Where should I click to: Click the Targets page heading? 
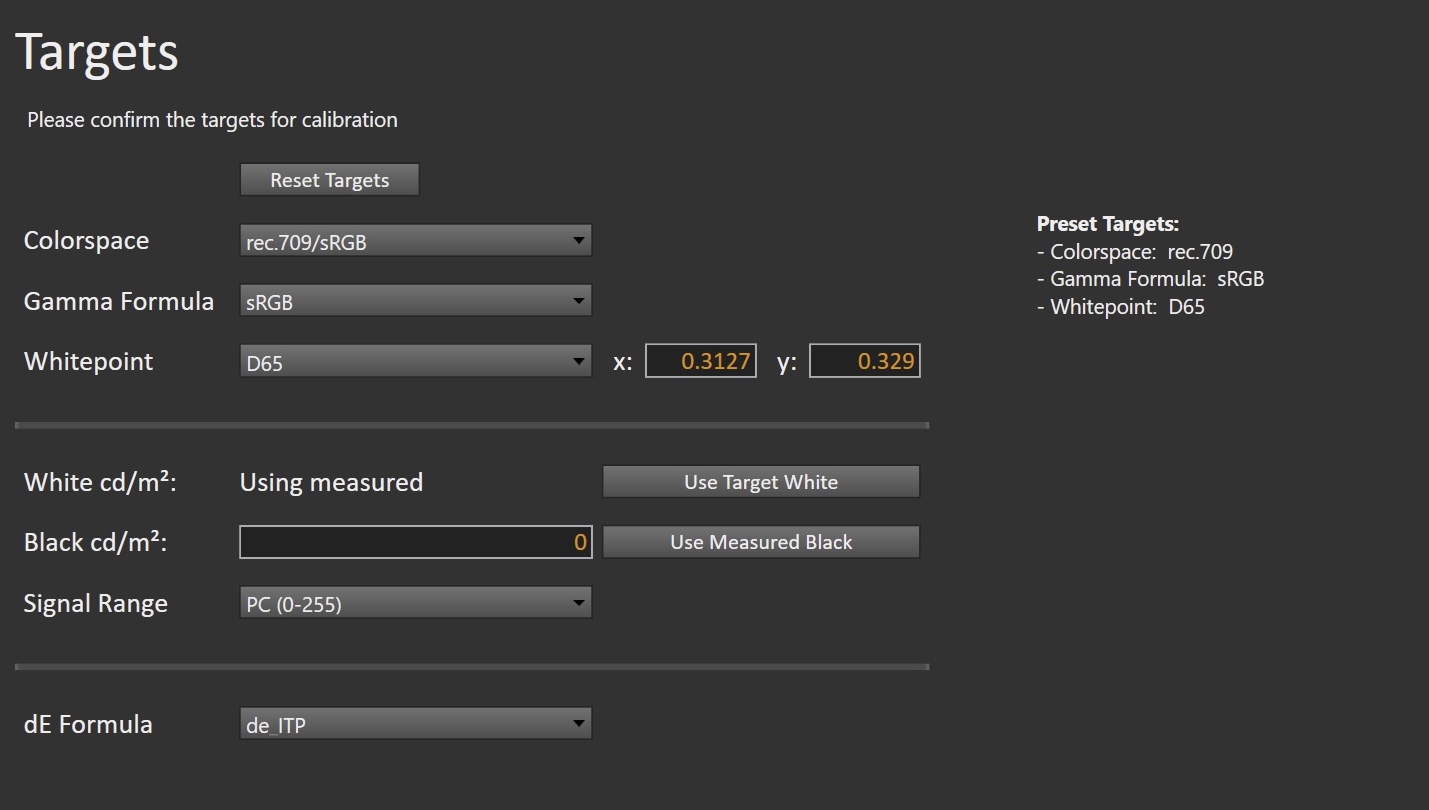[97, 52]
